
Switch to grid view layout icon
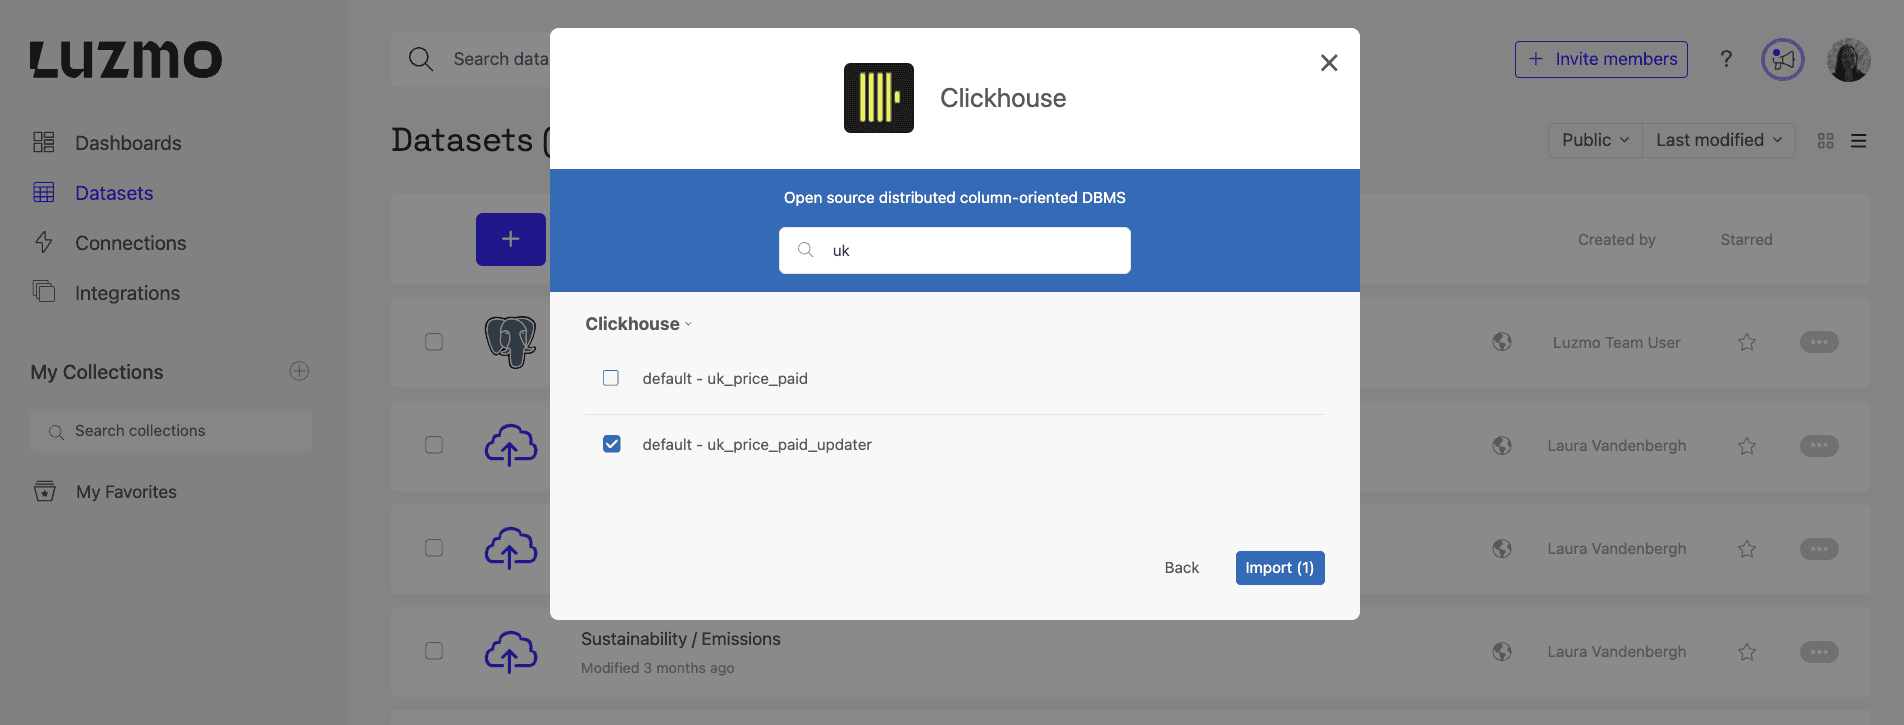[1825, 141]
